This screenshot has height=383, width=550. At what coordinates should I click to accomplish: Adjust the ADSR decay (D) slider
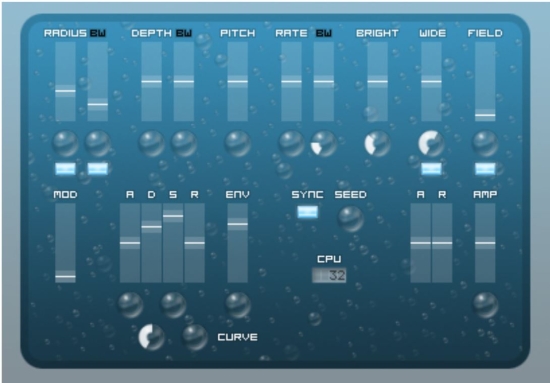pos(152,243)
